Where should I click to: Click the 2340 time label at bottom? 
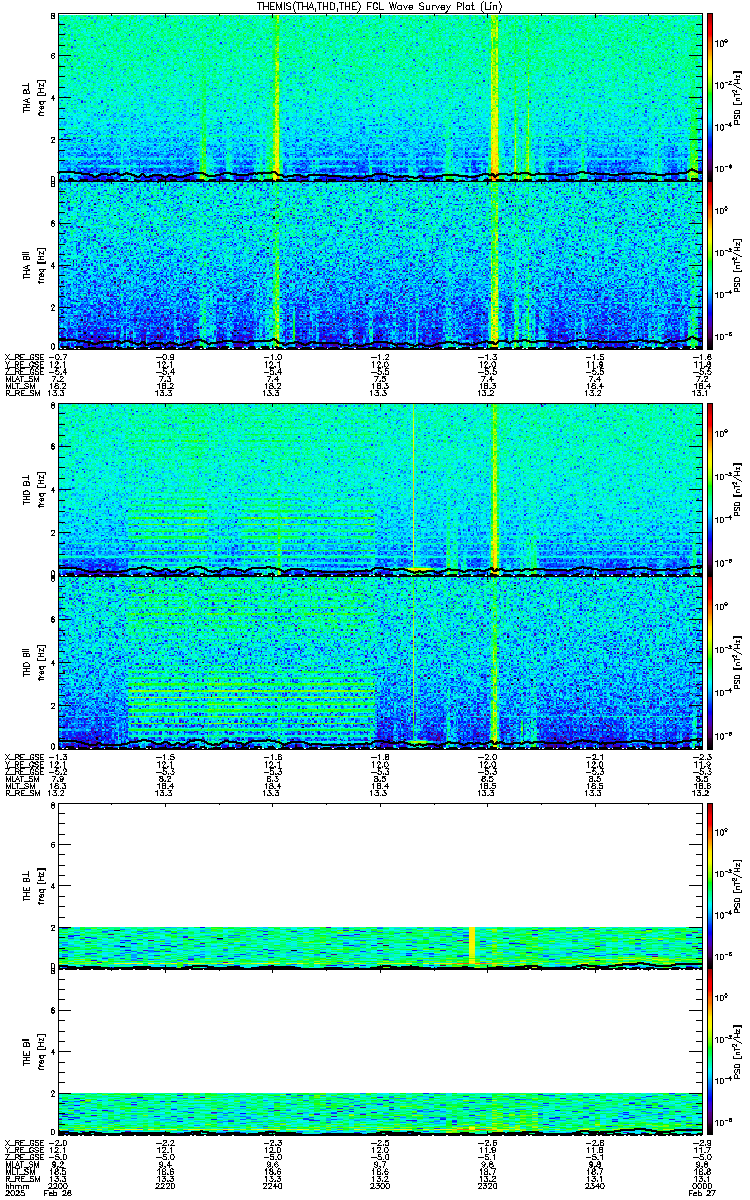point(593,1186)
